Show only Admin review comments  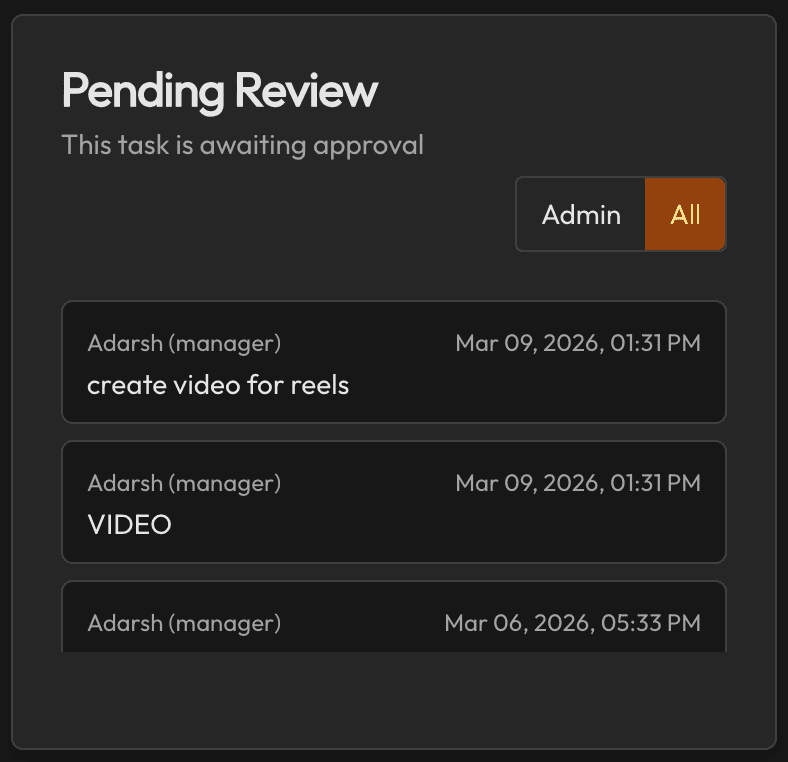pos(581,215)
